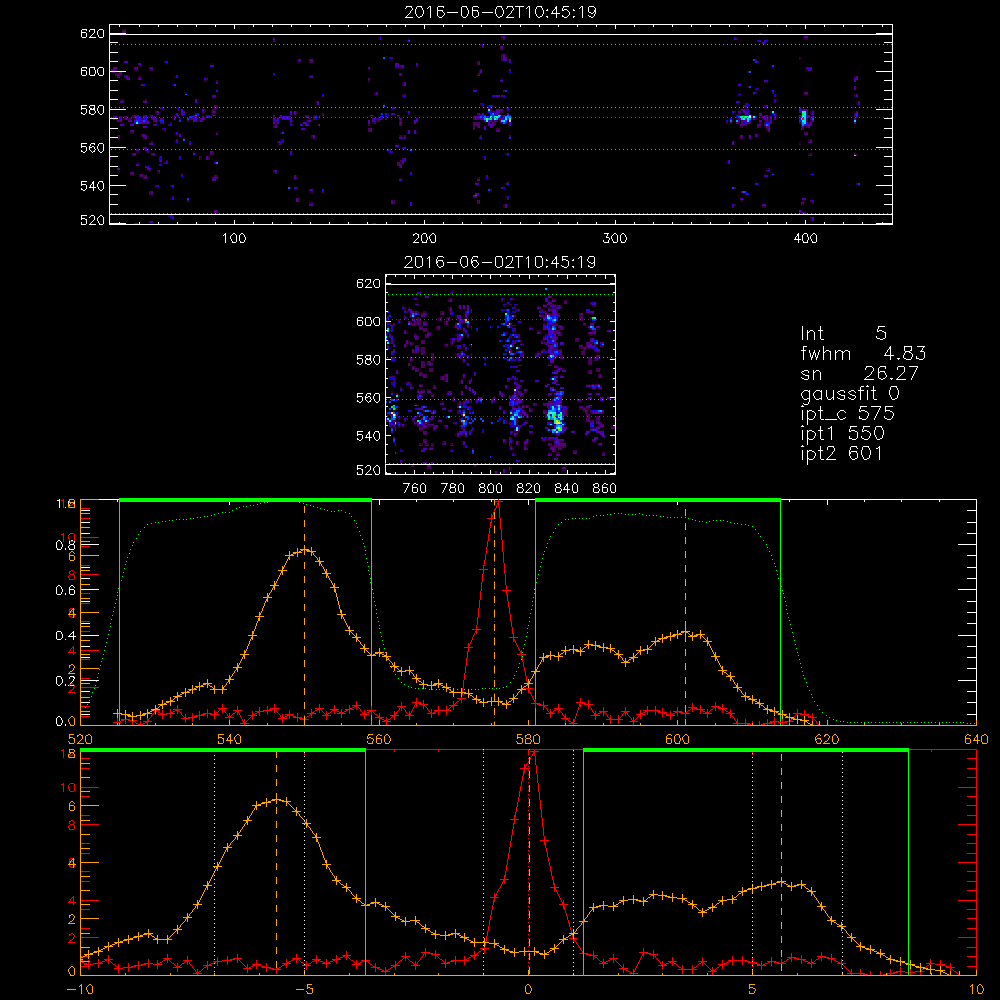Click x-axis label 400 on top image
Screen dimensions: 1000x1000
coord(805,239)
